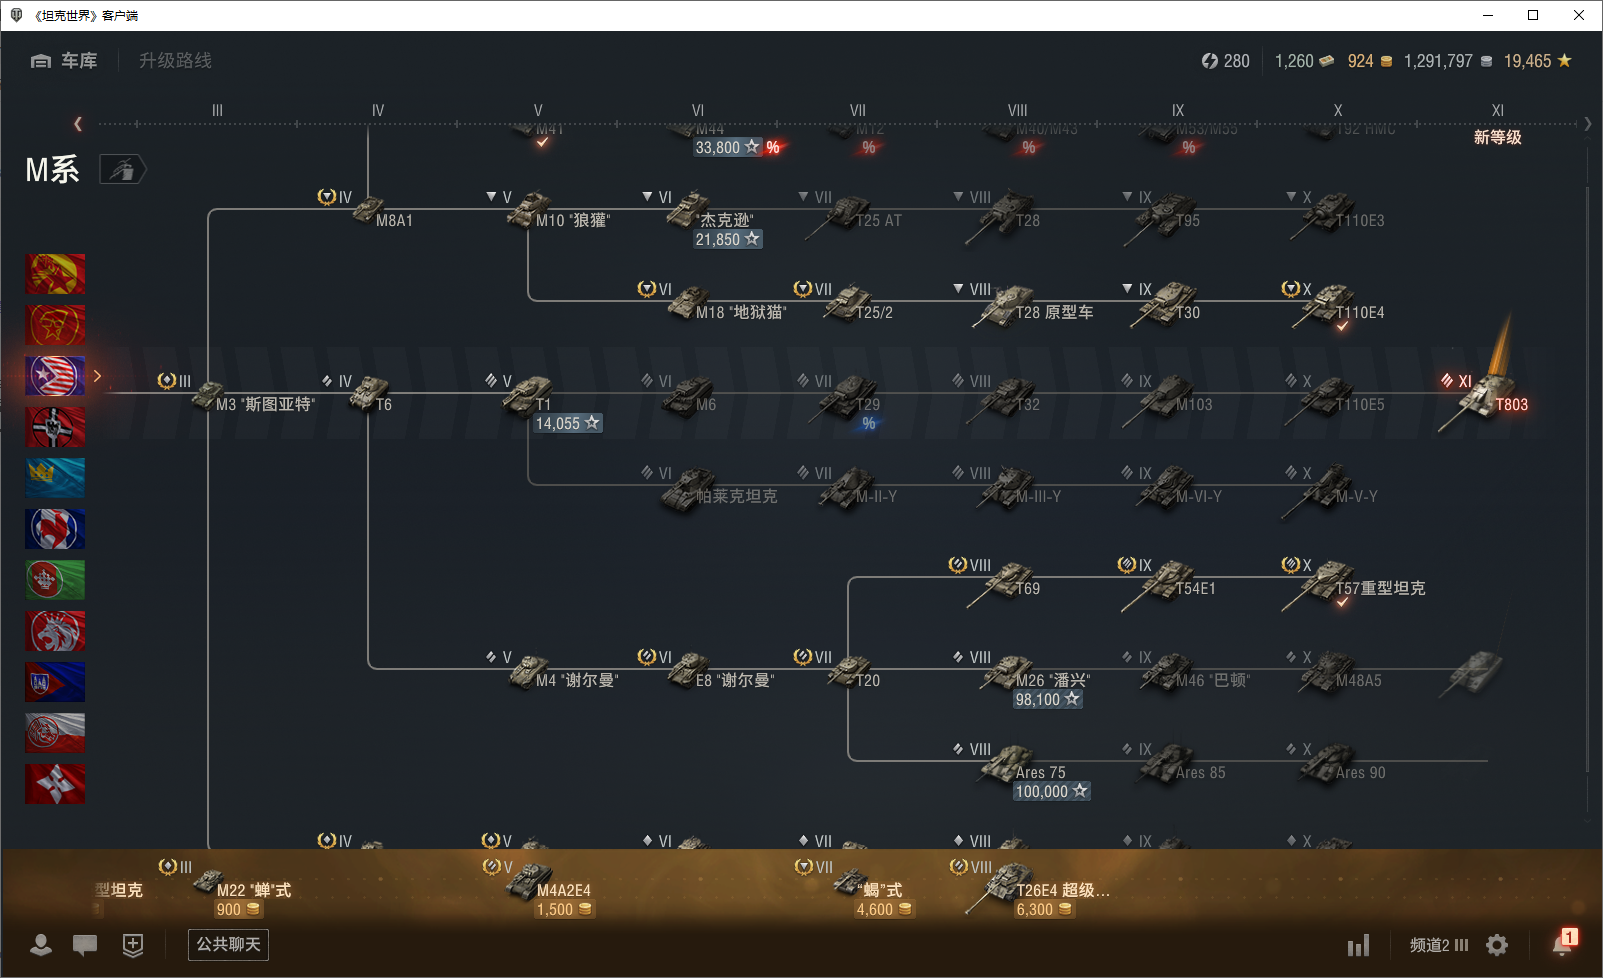This screenshot has height=978, width=1603.
Task: Open the 频道2 channel selector
Action: (x=1439, y=945)
